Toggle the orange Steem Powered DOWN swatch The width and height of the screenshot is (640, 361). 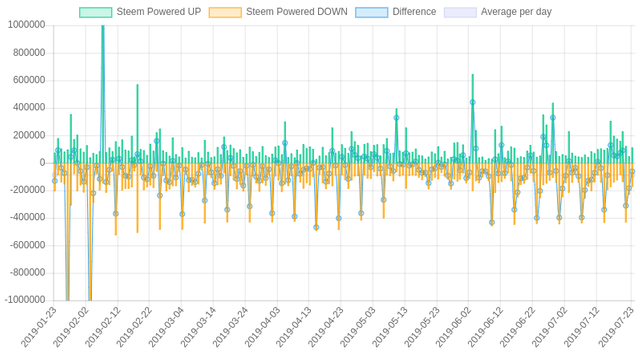(225, 12)
